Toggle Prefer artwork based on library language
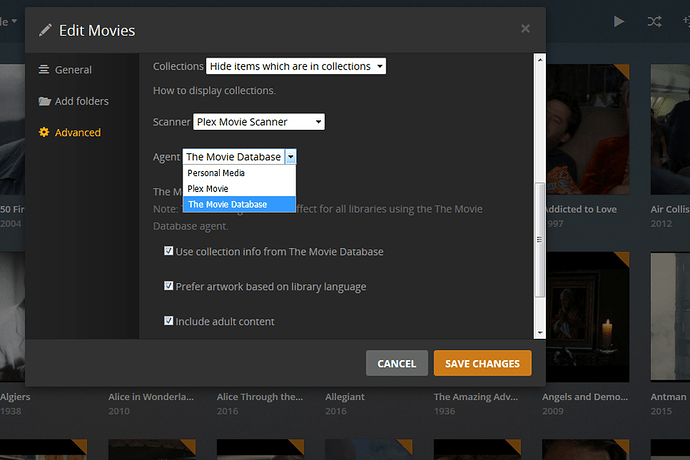 168,286
